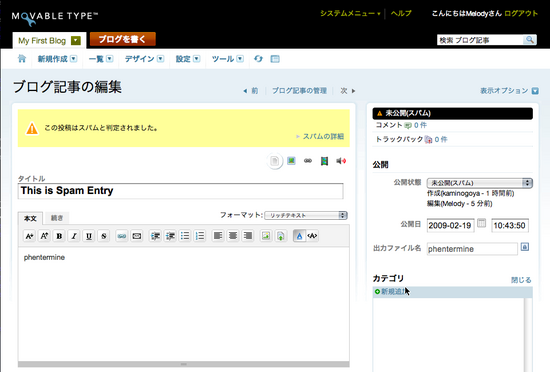
Task: Switch to the 本文 body tab
Action: 30,218
